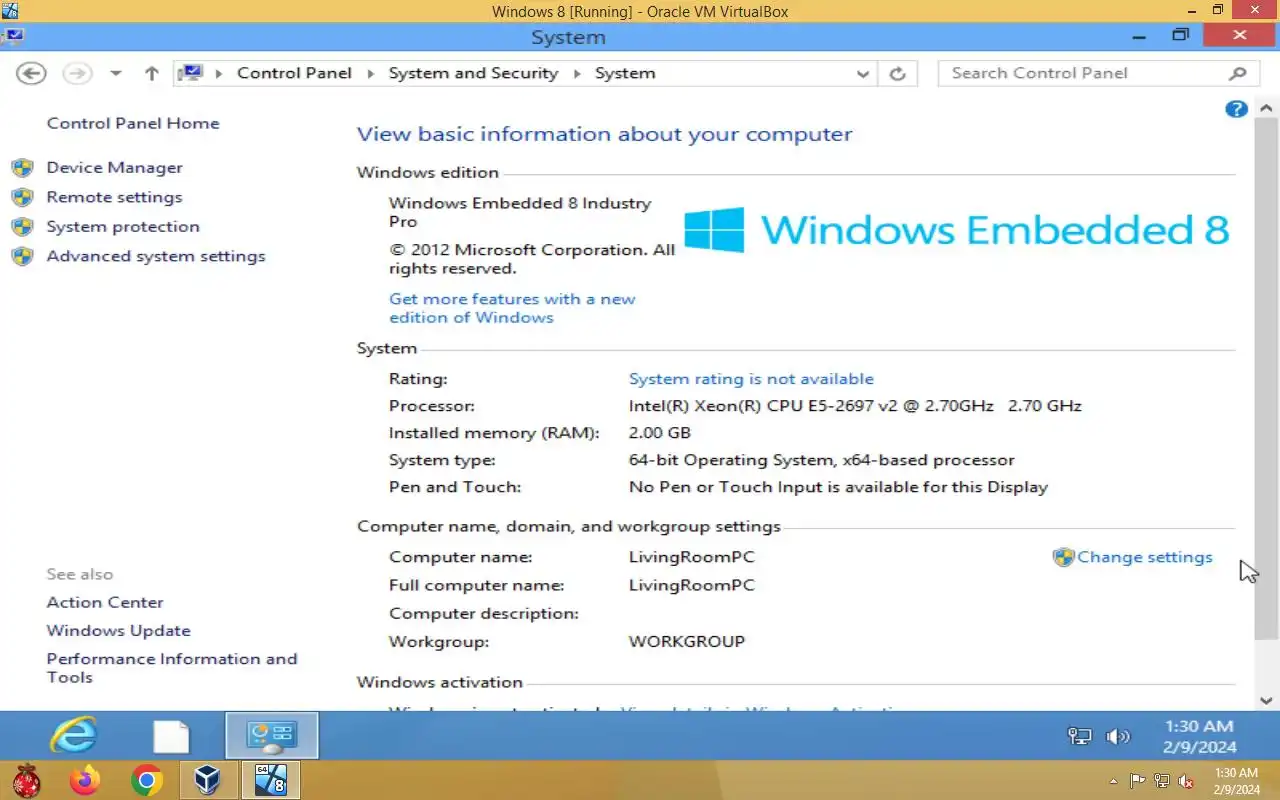This screenshot has width=1280, height=800.
Task: Open Help with the blue question mark
Action: (x=1236, y=109)
